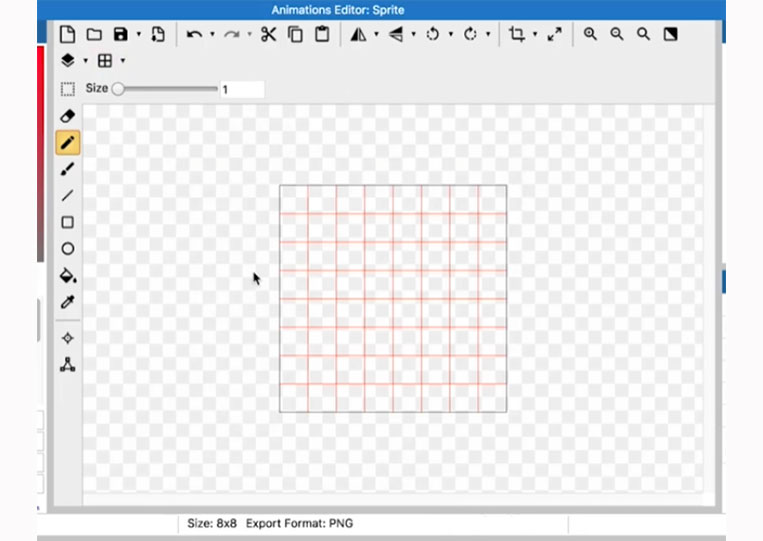Copy selection with Copy icon
The image size is (763, 541).
coord(295,35)
